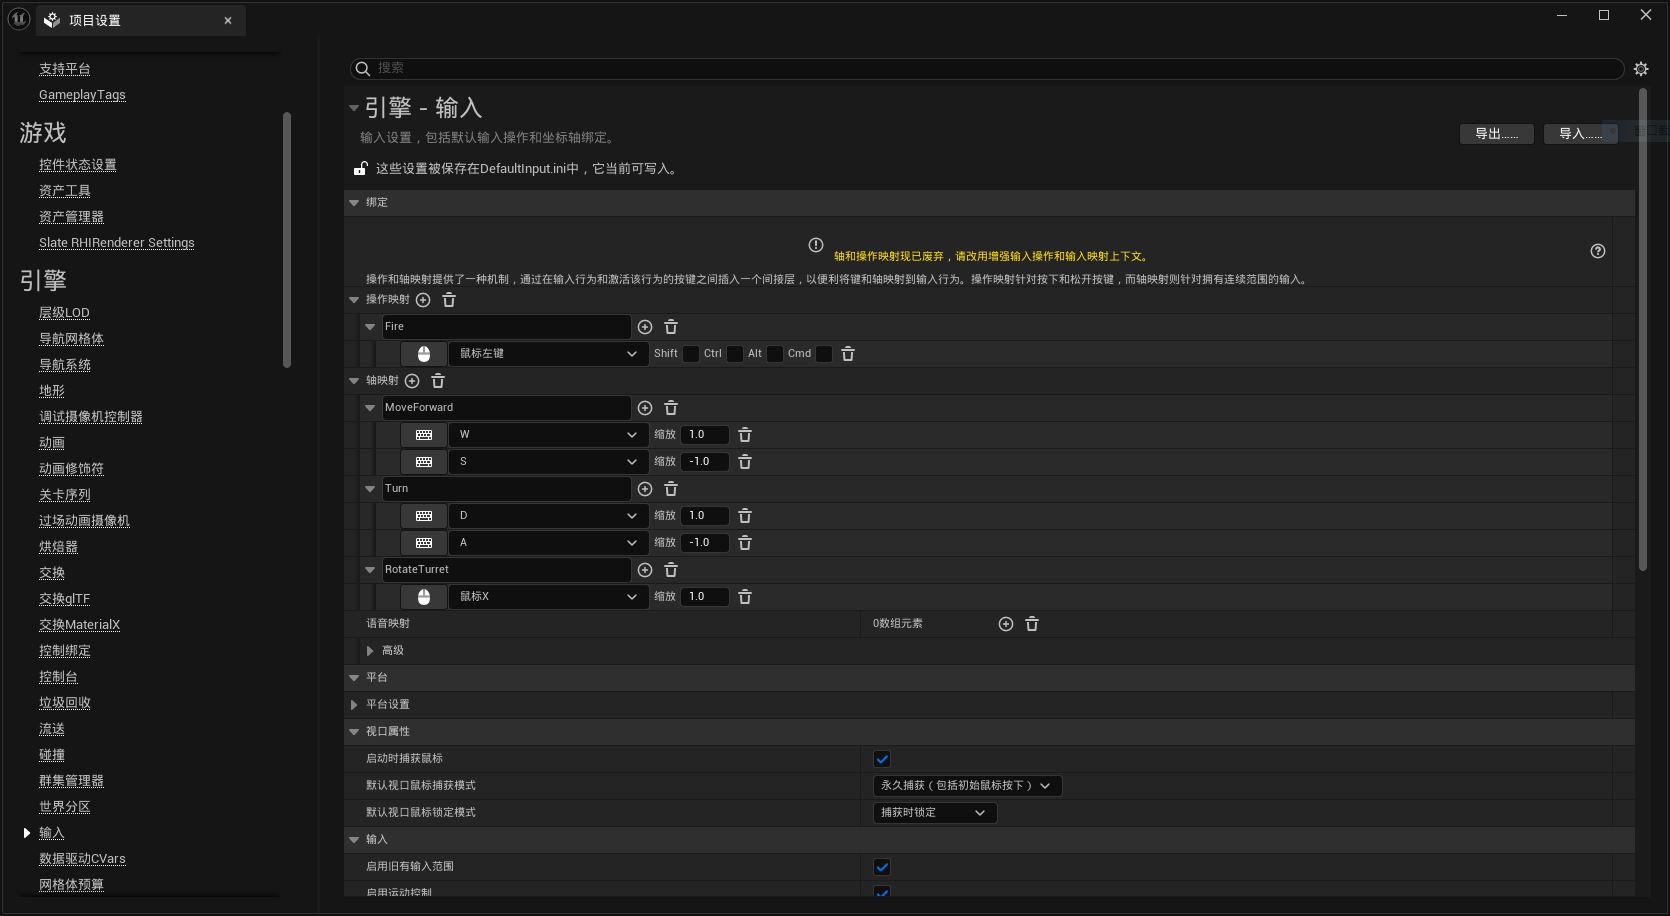The image size is (1670, 916).
Task: Remove the 鼠标X binding
Action: point(745,597)
